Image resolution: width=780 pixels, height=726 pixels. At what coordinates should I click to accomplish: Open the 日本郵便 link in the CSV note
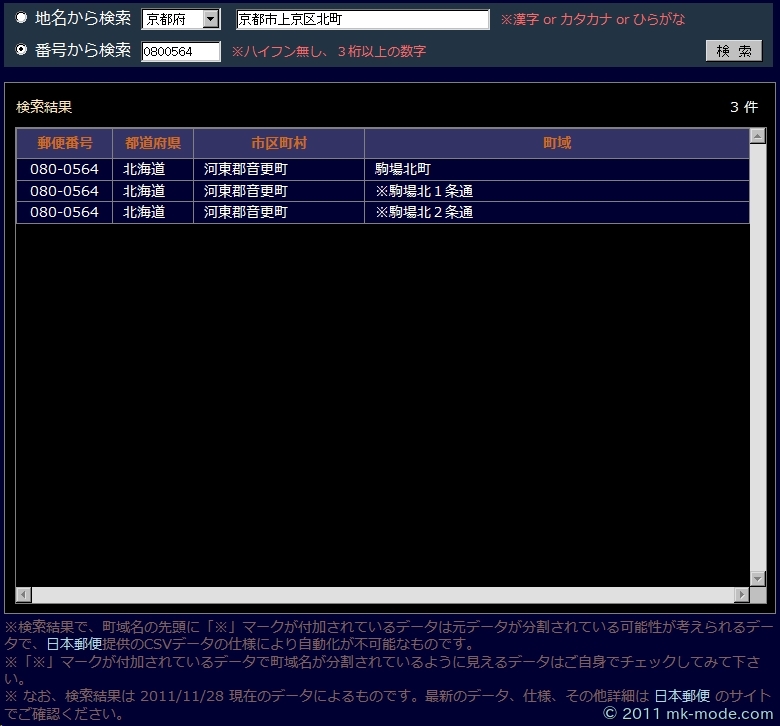coord(74,644)
